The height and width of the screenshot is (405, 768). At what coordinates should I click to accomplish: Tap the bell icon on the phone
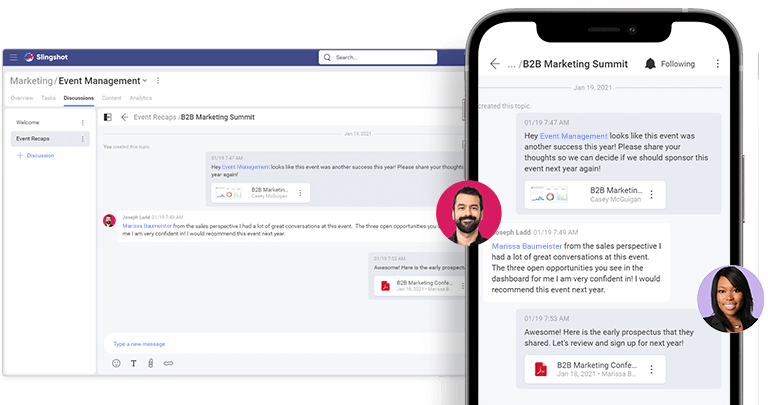(650, 64)
